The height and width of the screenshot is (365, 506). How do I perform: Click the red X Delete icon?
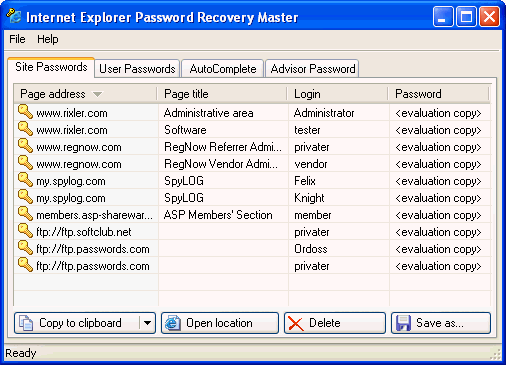(x=296, y=323)
